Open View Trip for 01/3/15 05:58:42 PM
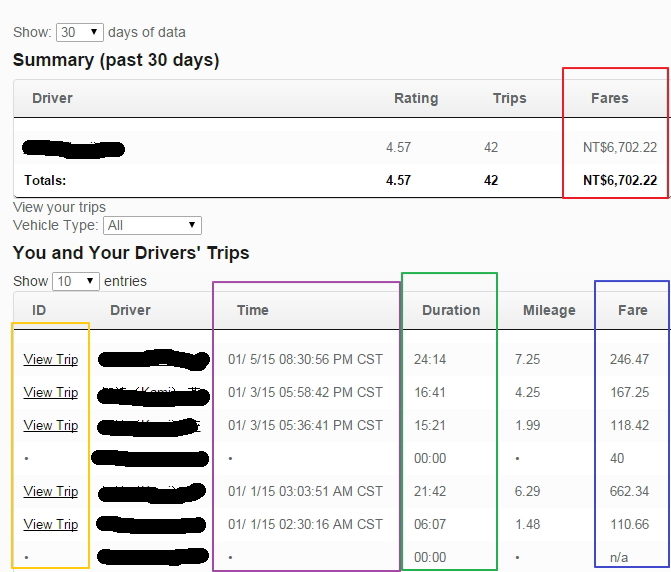Screen dimensions: 671x572 click(50, 392)
